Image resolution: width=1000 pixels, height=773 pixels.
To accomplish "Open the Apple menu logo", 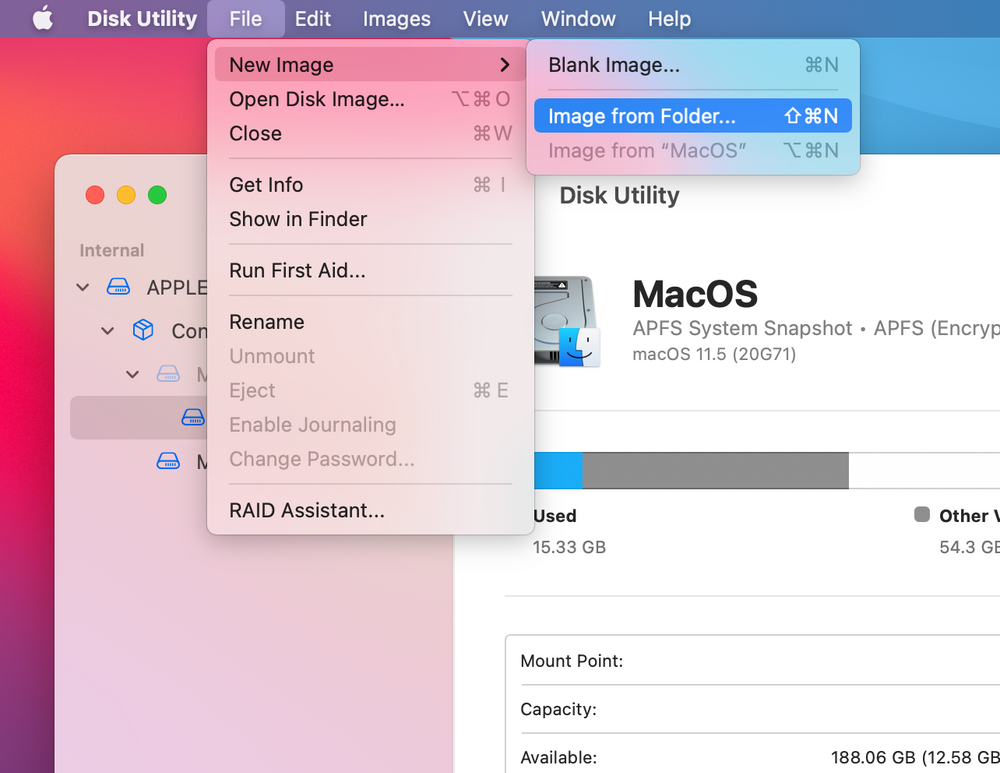I will [x=42, y=19].
